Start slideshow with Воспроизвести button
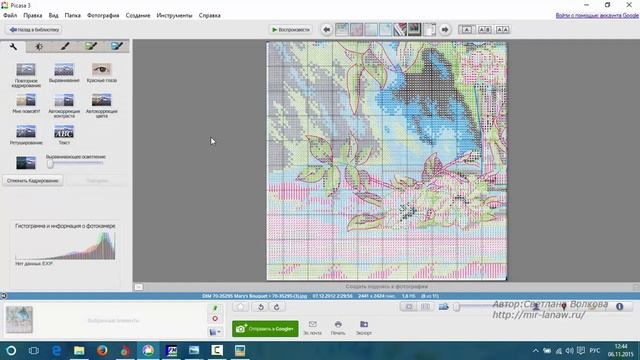The width and height of the screenshot is (640, 360). (291, 30)
